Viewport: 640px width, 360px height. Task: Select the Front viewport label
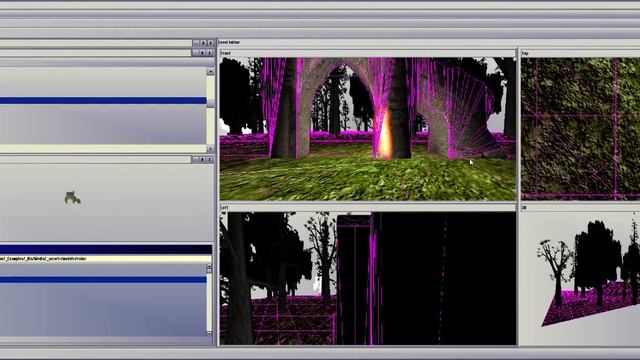[x=225, y=53]
